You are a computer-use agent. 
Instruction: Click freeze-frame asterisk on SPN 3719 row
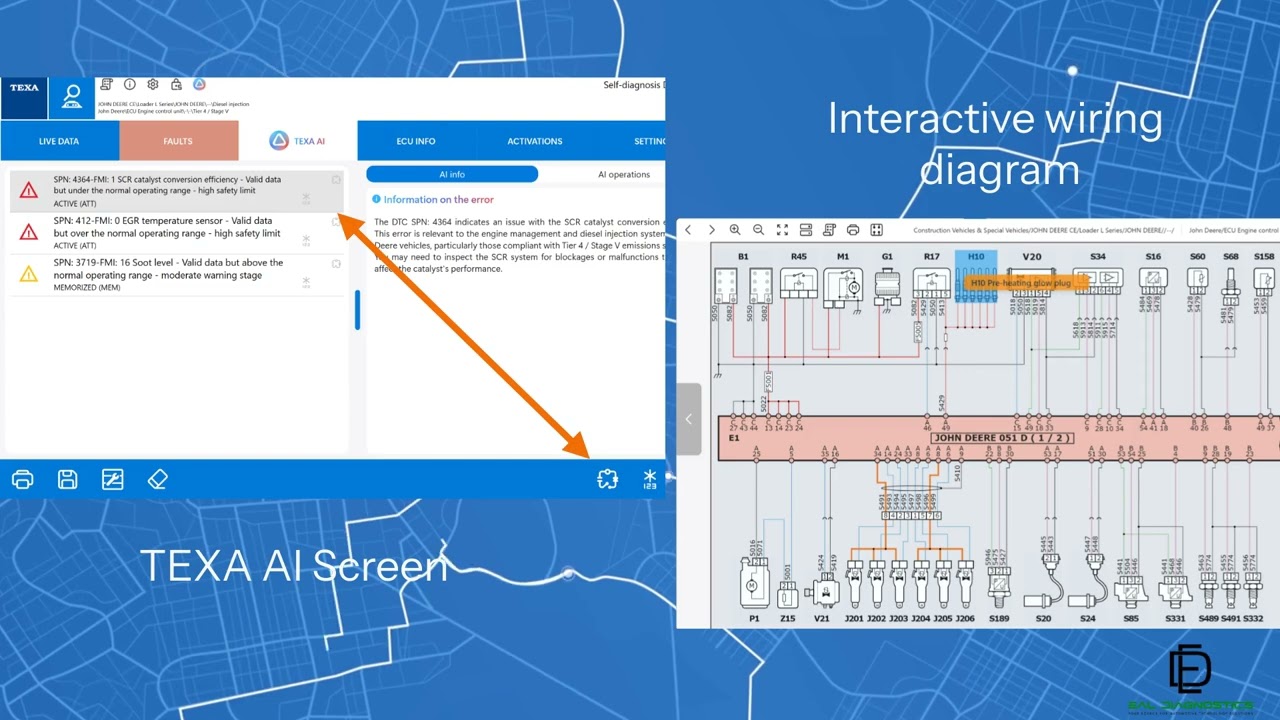point(306,284)
